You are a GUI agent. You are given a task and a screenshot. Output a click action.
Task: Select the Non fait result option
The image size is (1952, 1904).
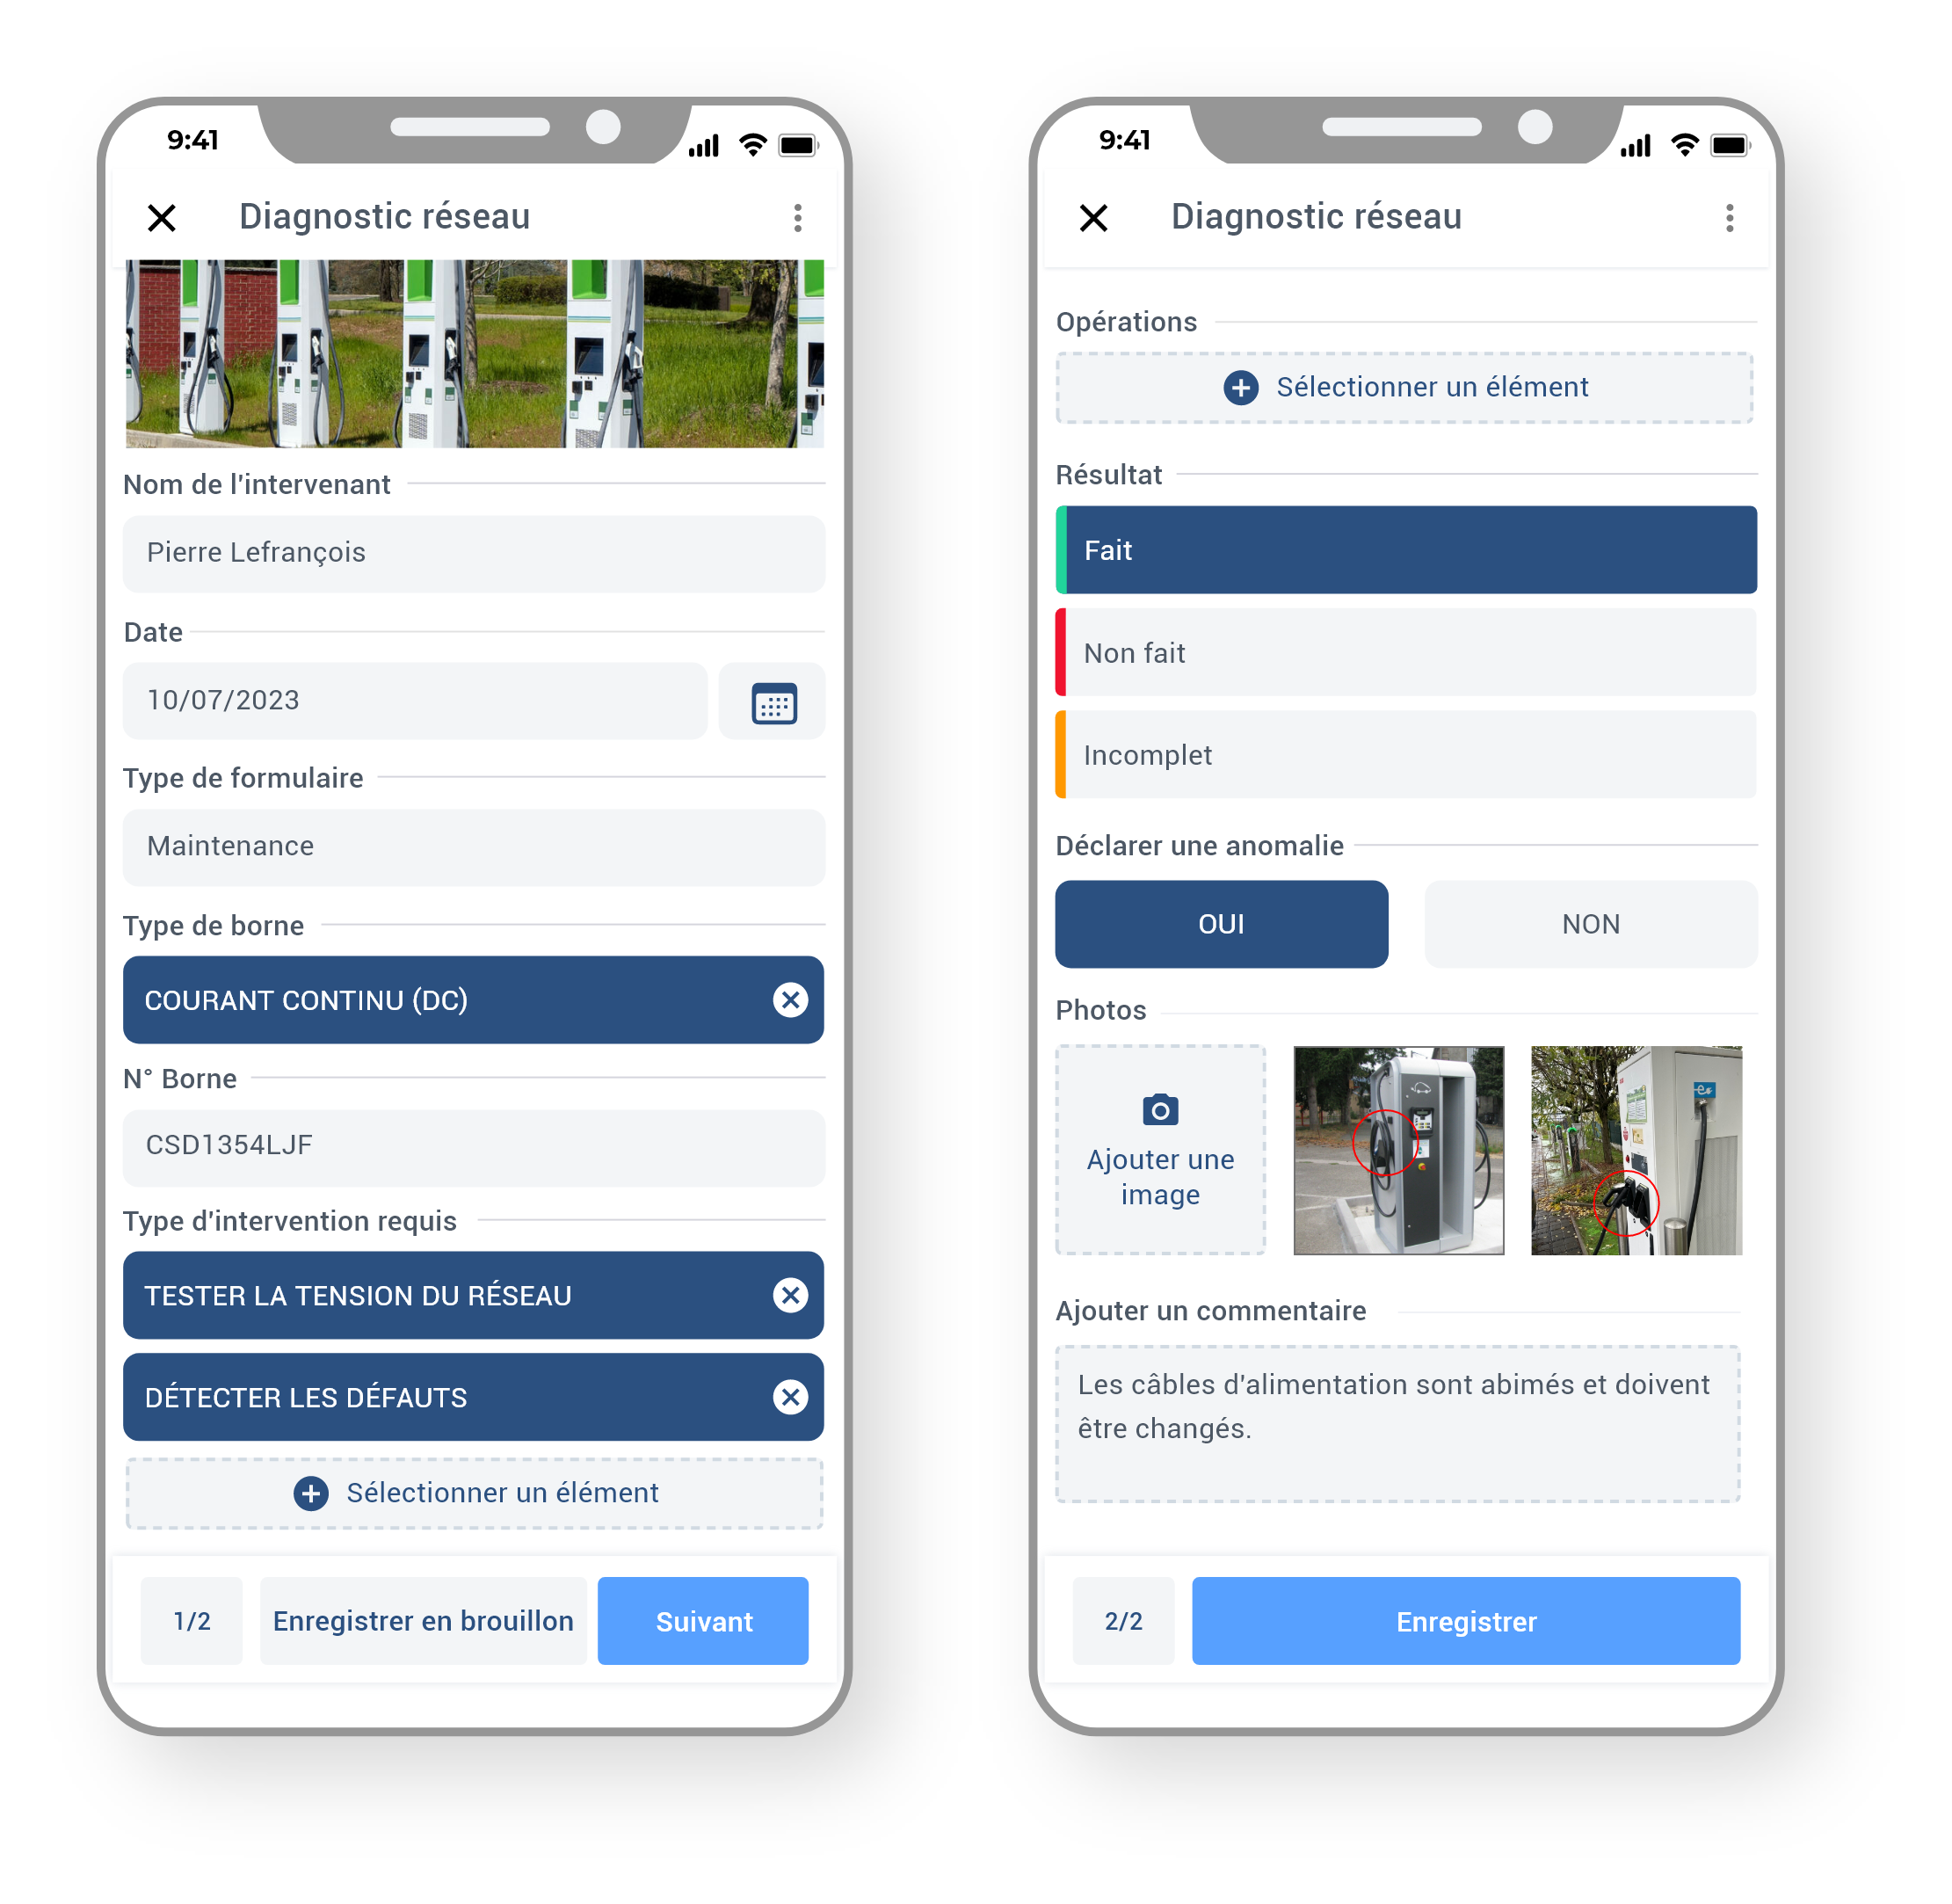(1403, 654)
